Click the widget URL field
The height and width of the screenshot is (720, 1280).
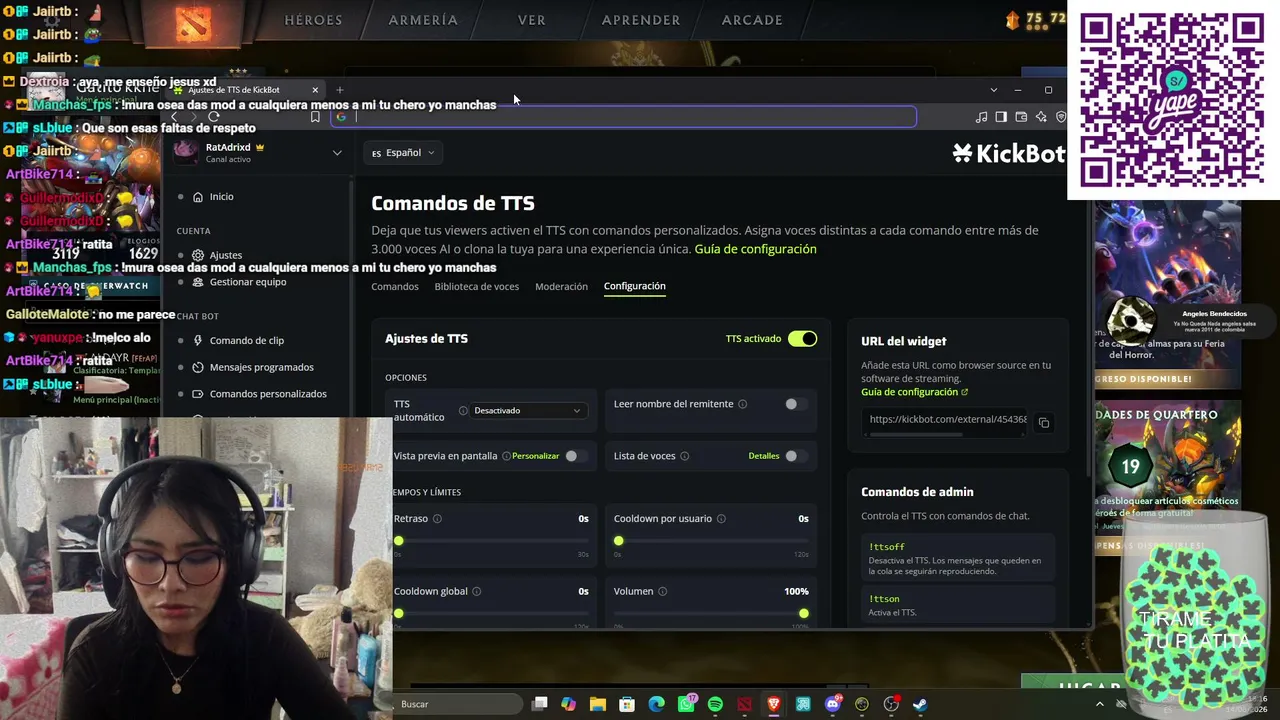(x=947, y=420)
